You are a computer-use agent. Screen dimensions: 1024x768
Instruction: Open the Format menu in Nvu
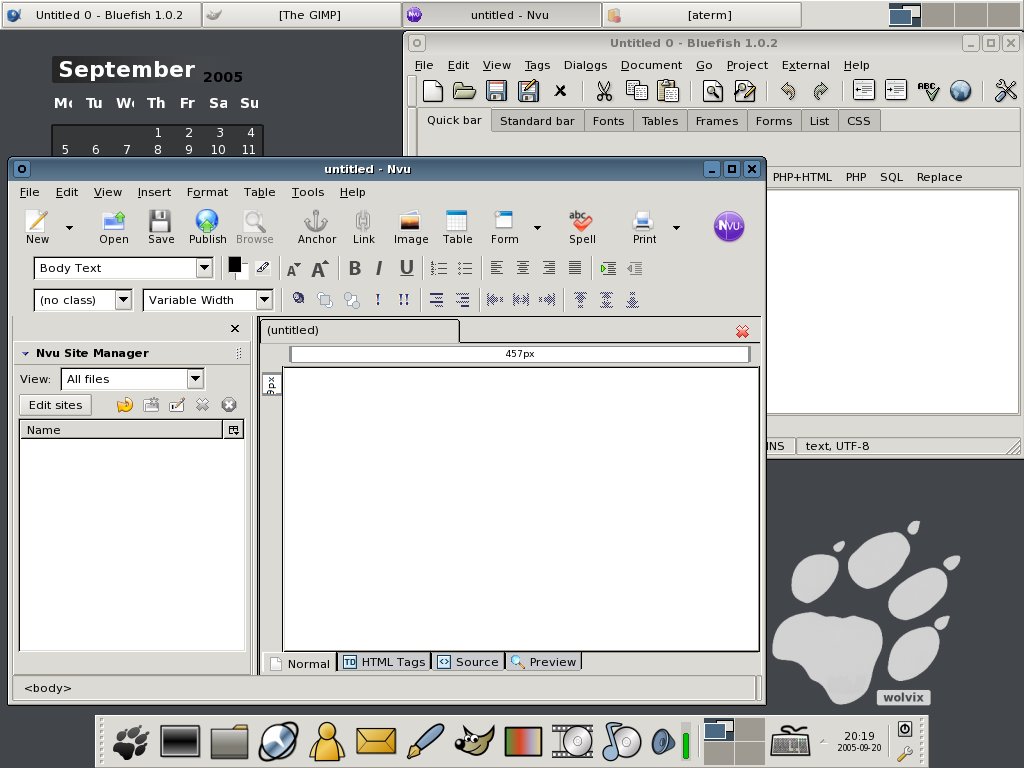(x=207, y=192)
